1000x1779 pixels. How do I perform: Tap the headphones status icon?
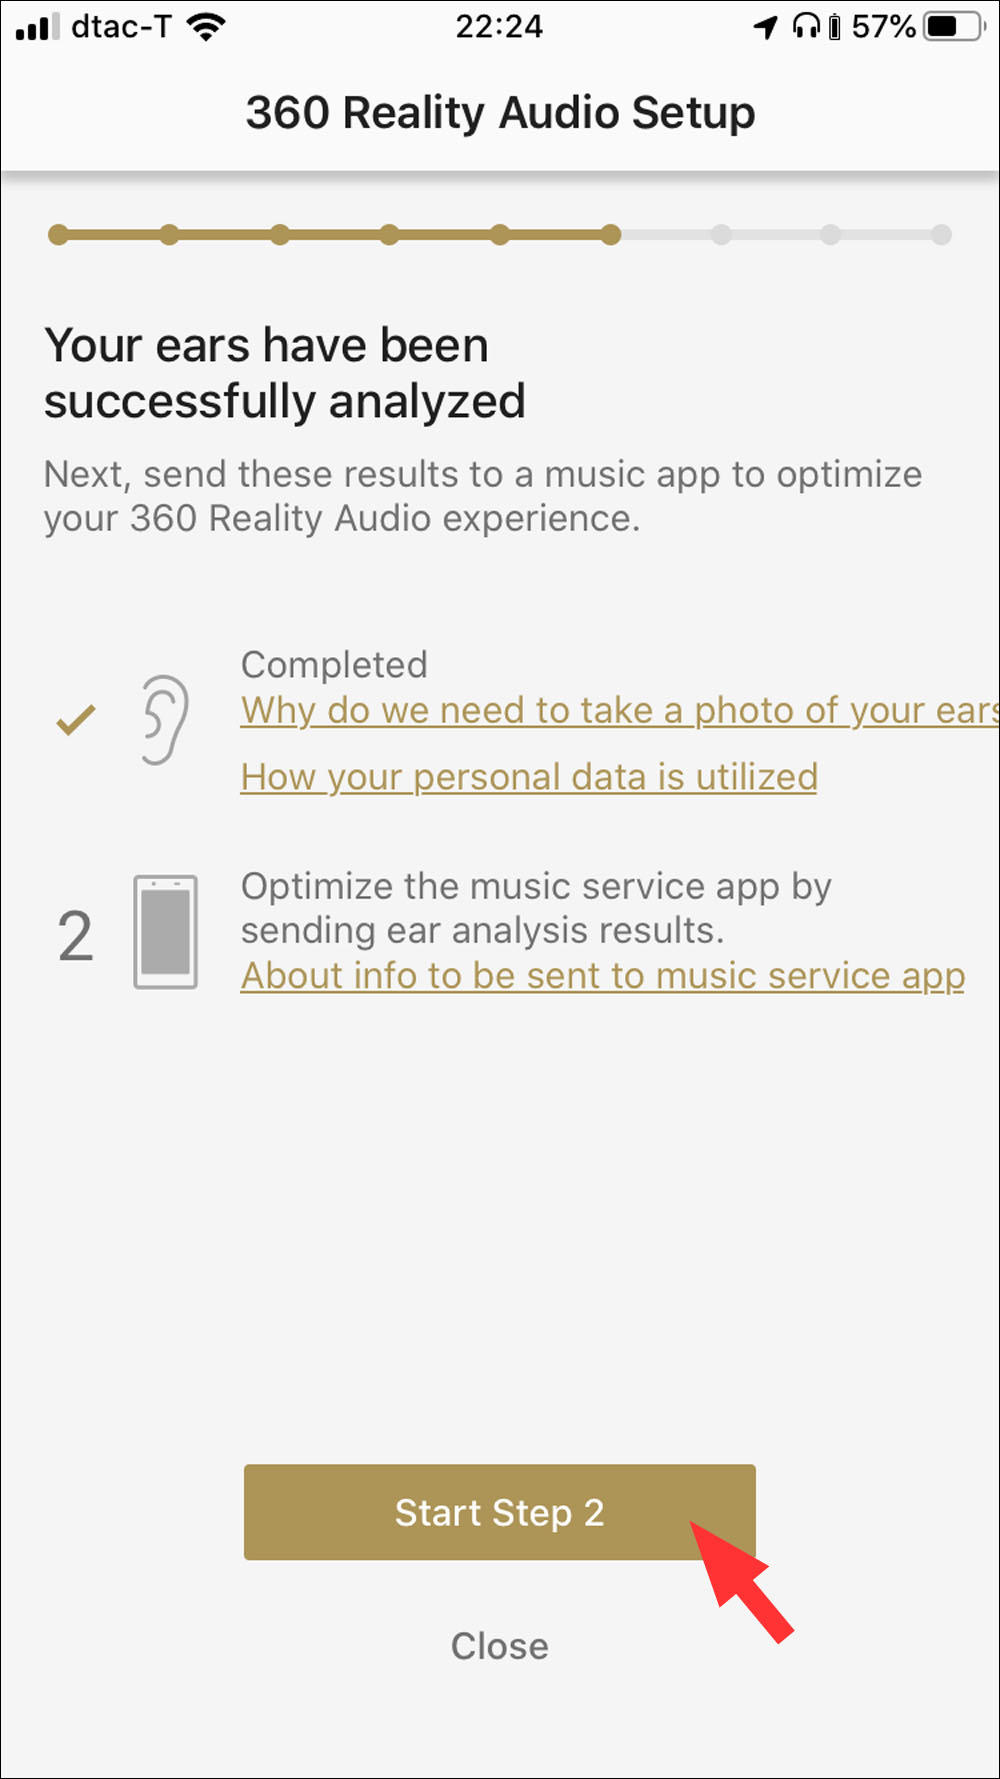pos(806,26)
